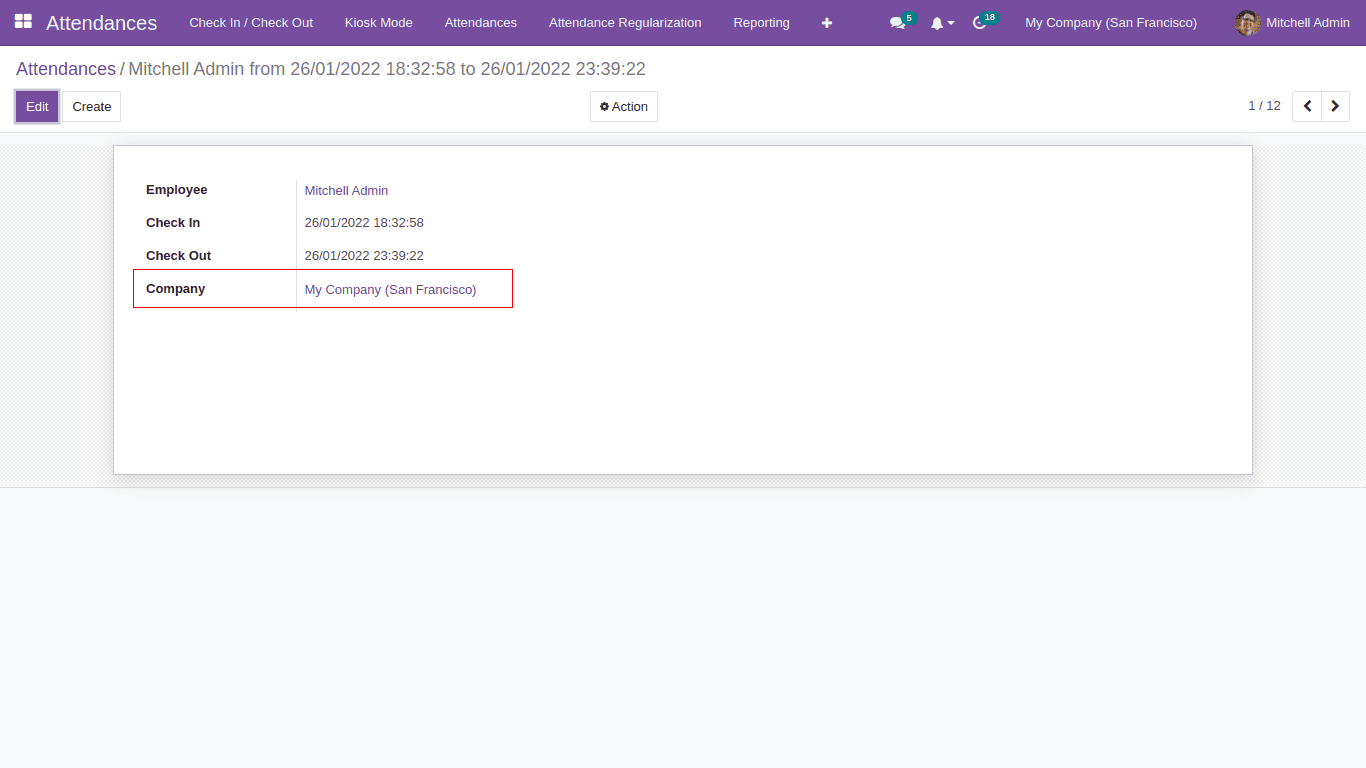View scheduled activities via the clock icon
This screenshot has height=768, width=1366.
979,22
